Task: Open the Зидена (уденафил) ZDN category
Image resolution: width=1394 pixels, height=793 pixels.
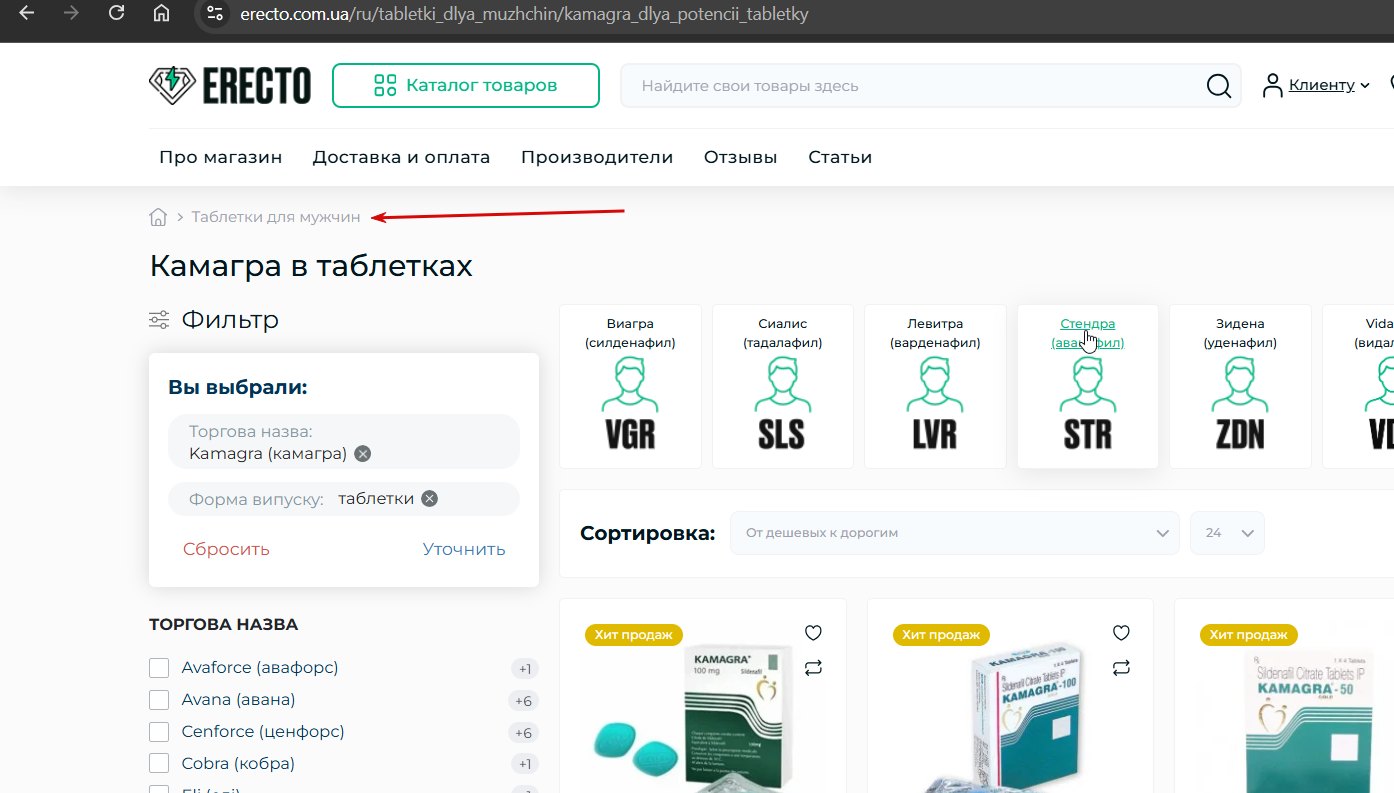Action: [1240, 386]
